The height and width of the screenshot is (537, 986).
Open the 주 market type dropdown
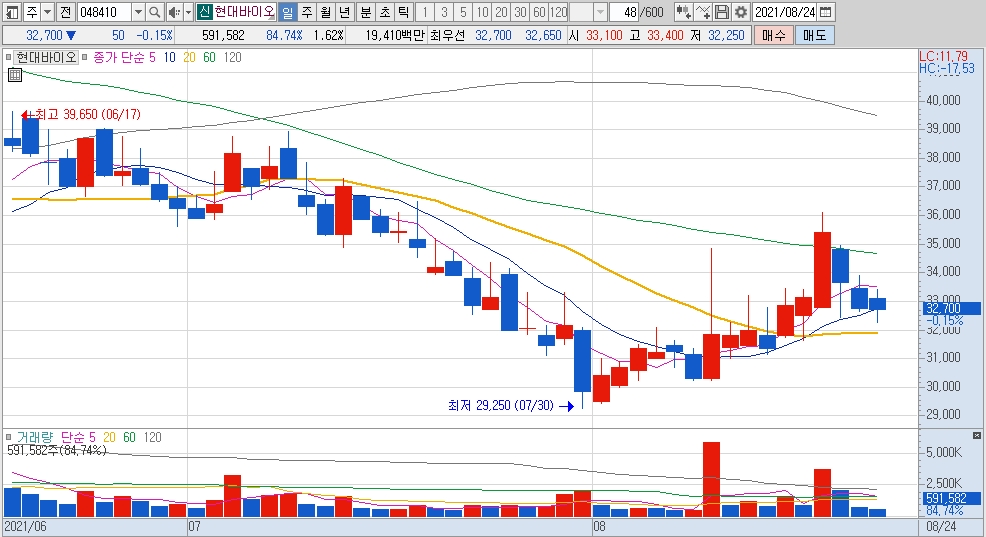[x=47, y=12]
